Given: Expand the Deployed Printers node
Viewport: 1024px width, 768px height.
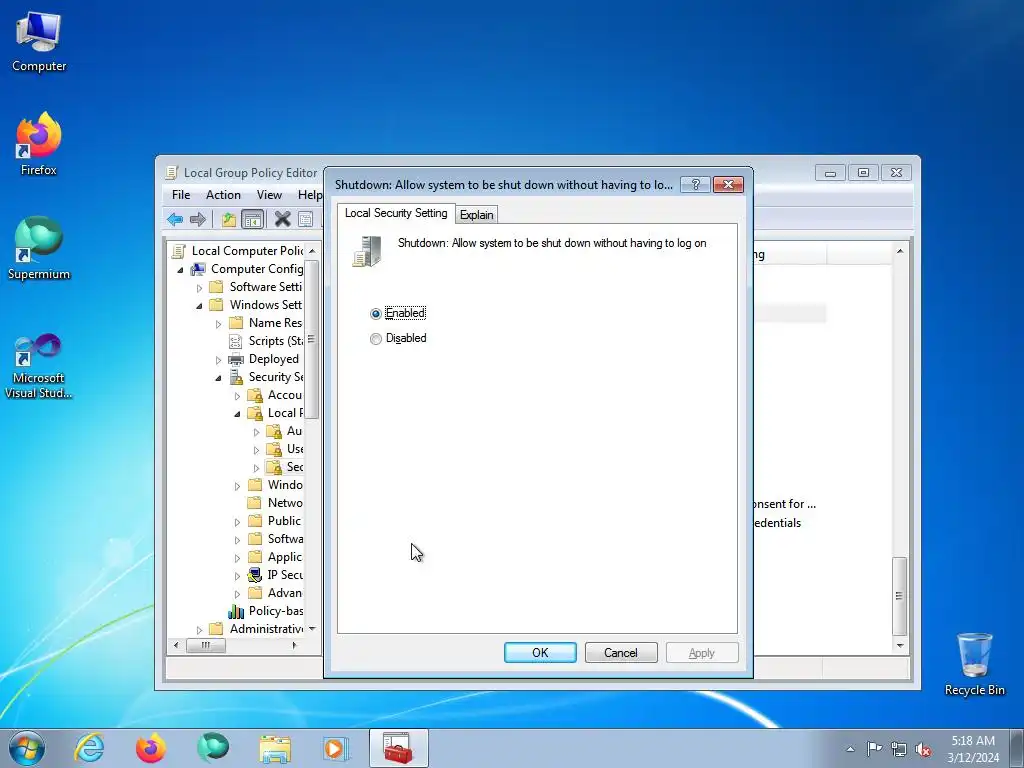Looking at the screenshot, I should coord(218,360).
